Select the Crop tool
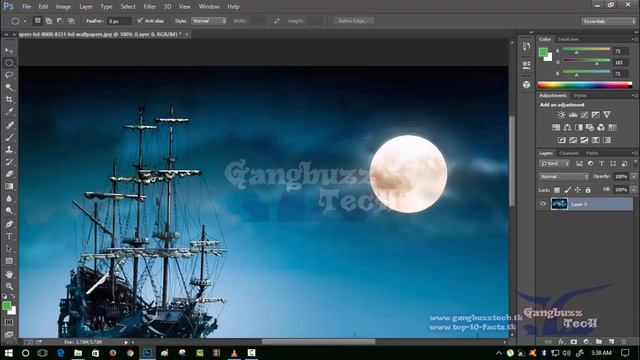The height and width of the screenshot is (360, 640). coord(9,99)
